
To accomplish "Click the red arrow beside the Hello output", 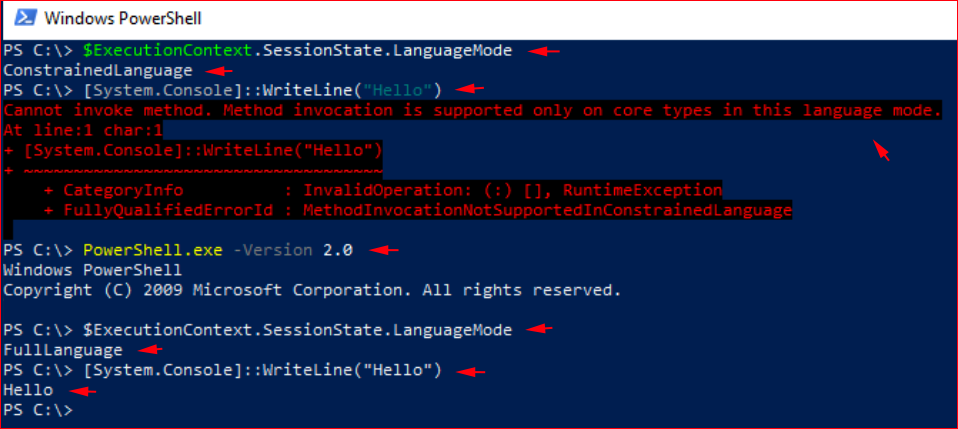I will pos(82,391).
